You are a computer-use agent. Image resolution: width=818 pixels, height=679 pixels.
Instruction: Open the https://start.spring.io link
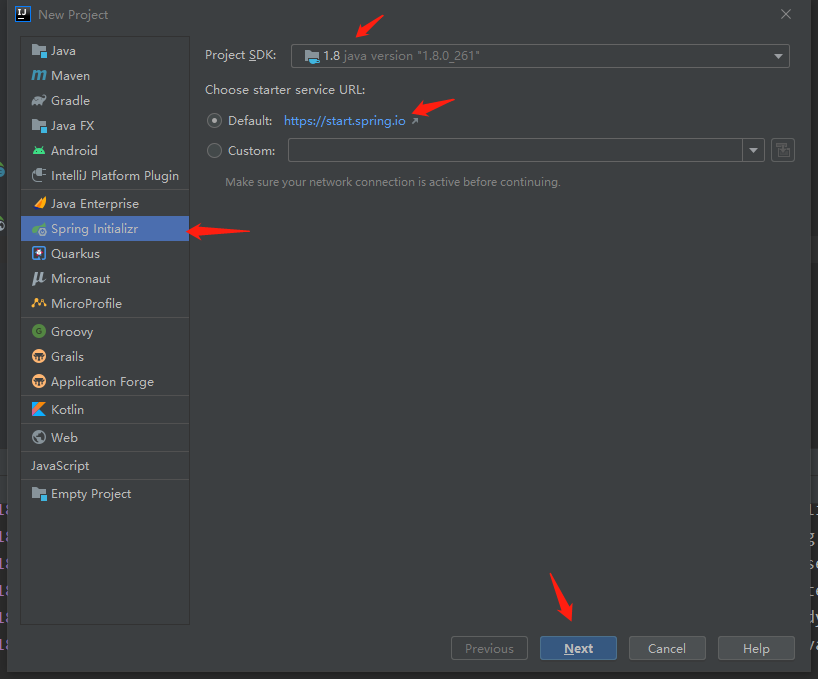click(x=344, y=121)
